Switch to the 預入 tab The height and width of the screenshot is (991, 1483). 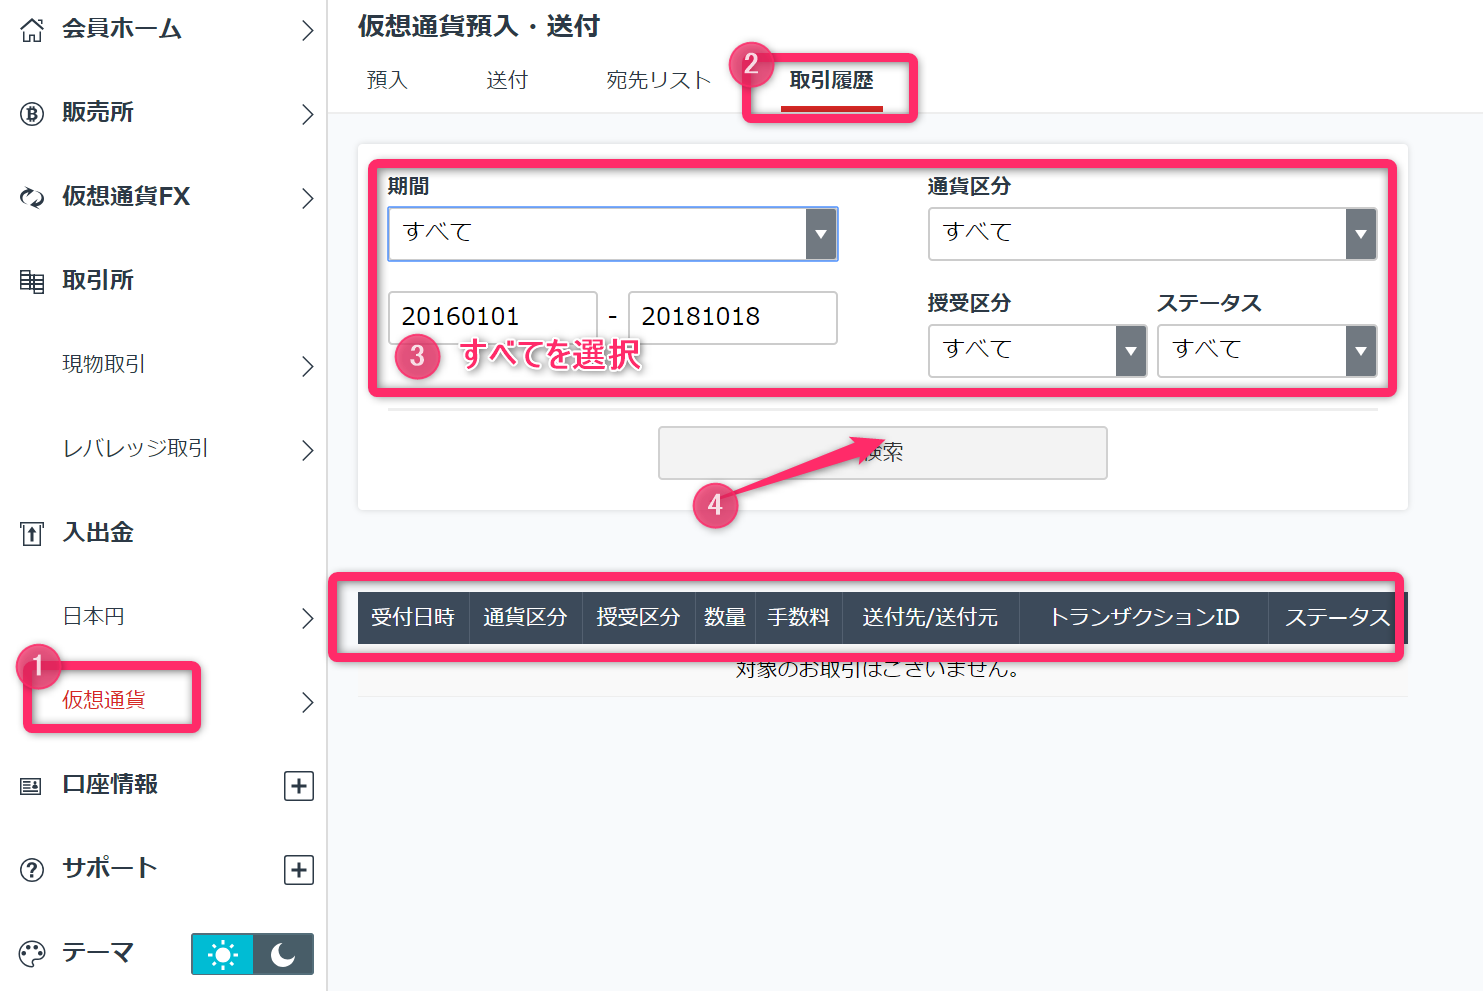click(387, 79)
